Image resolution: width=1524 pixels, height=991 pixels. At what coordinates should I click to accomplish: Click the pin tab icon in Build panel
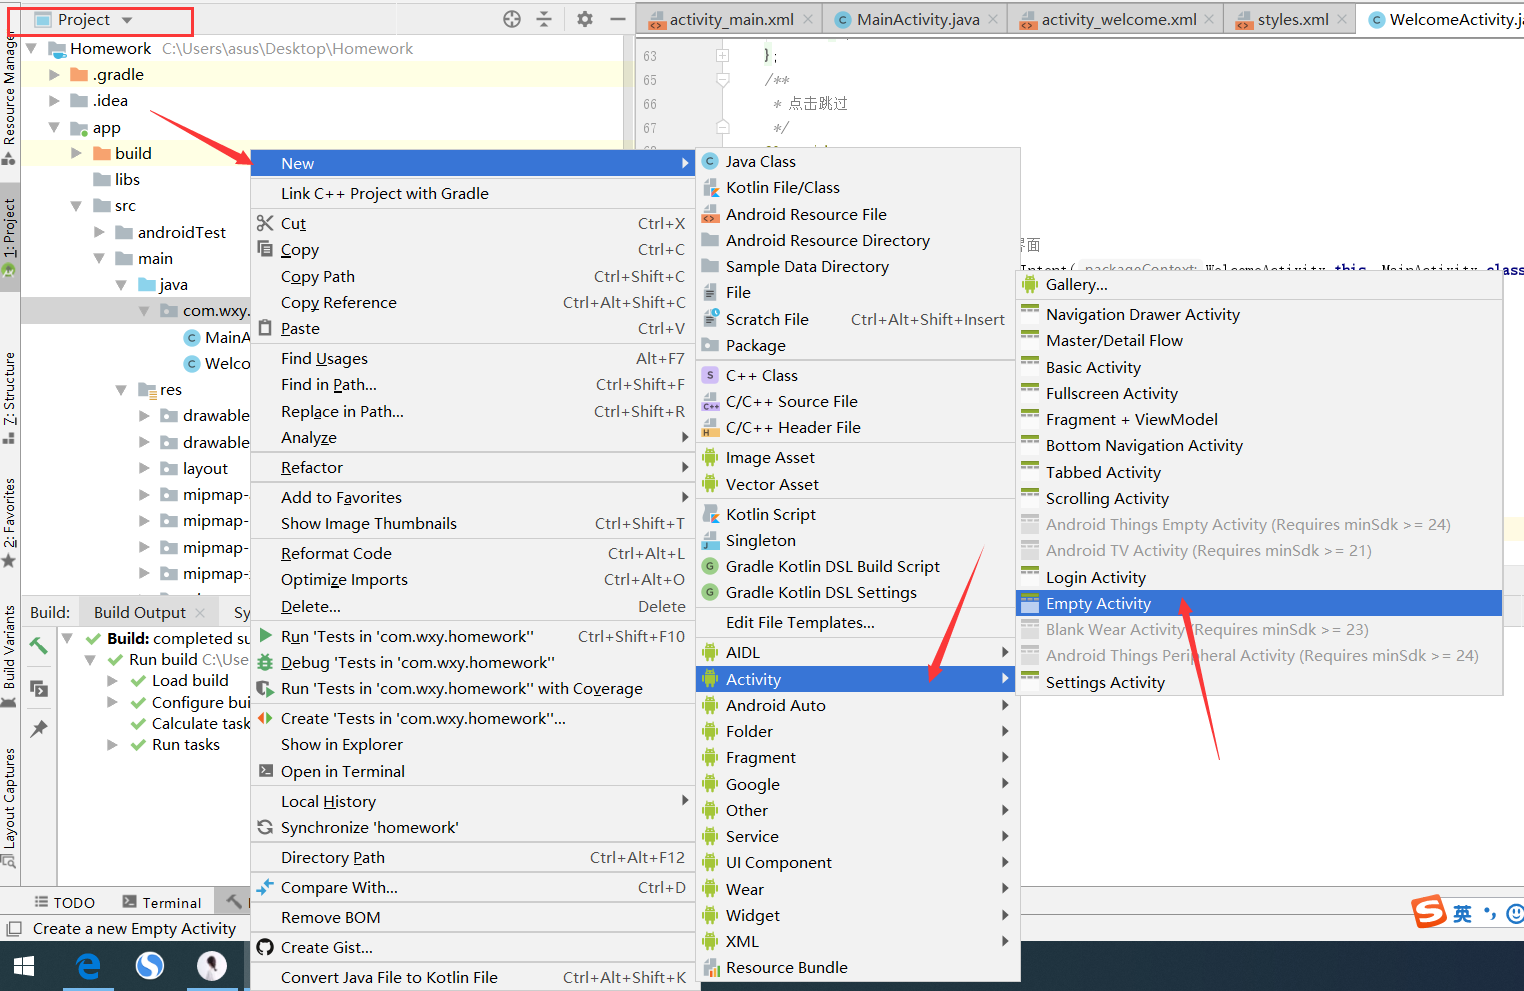pyautogui.click(x=38, y=728)
